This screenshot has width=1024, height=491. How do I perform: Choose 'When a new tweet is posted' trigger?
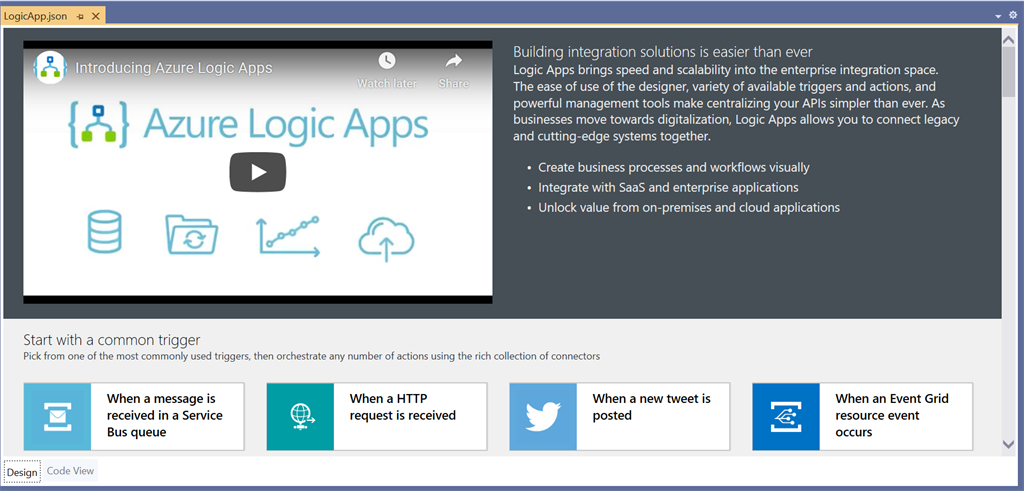[620, 417]
